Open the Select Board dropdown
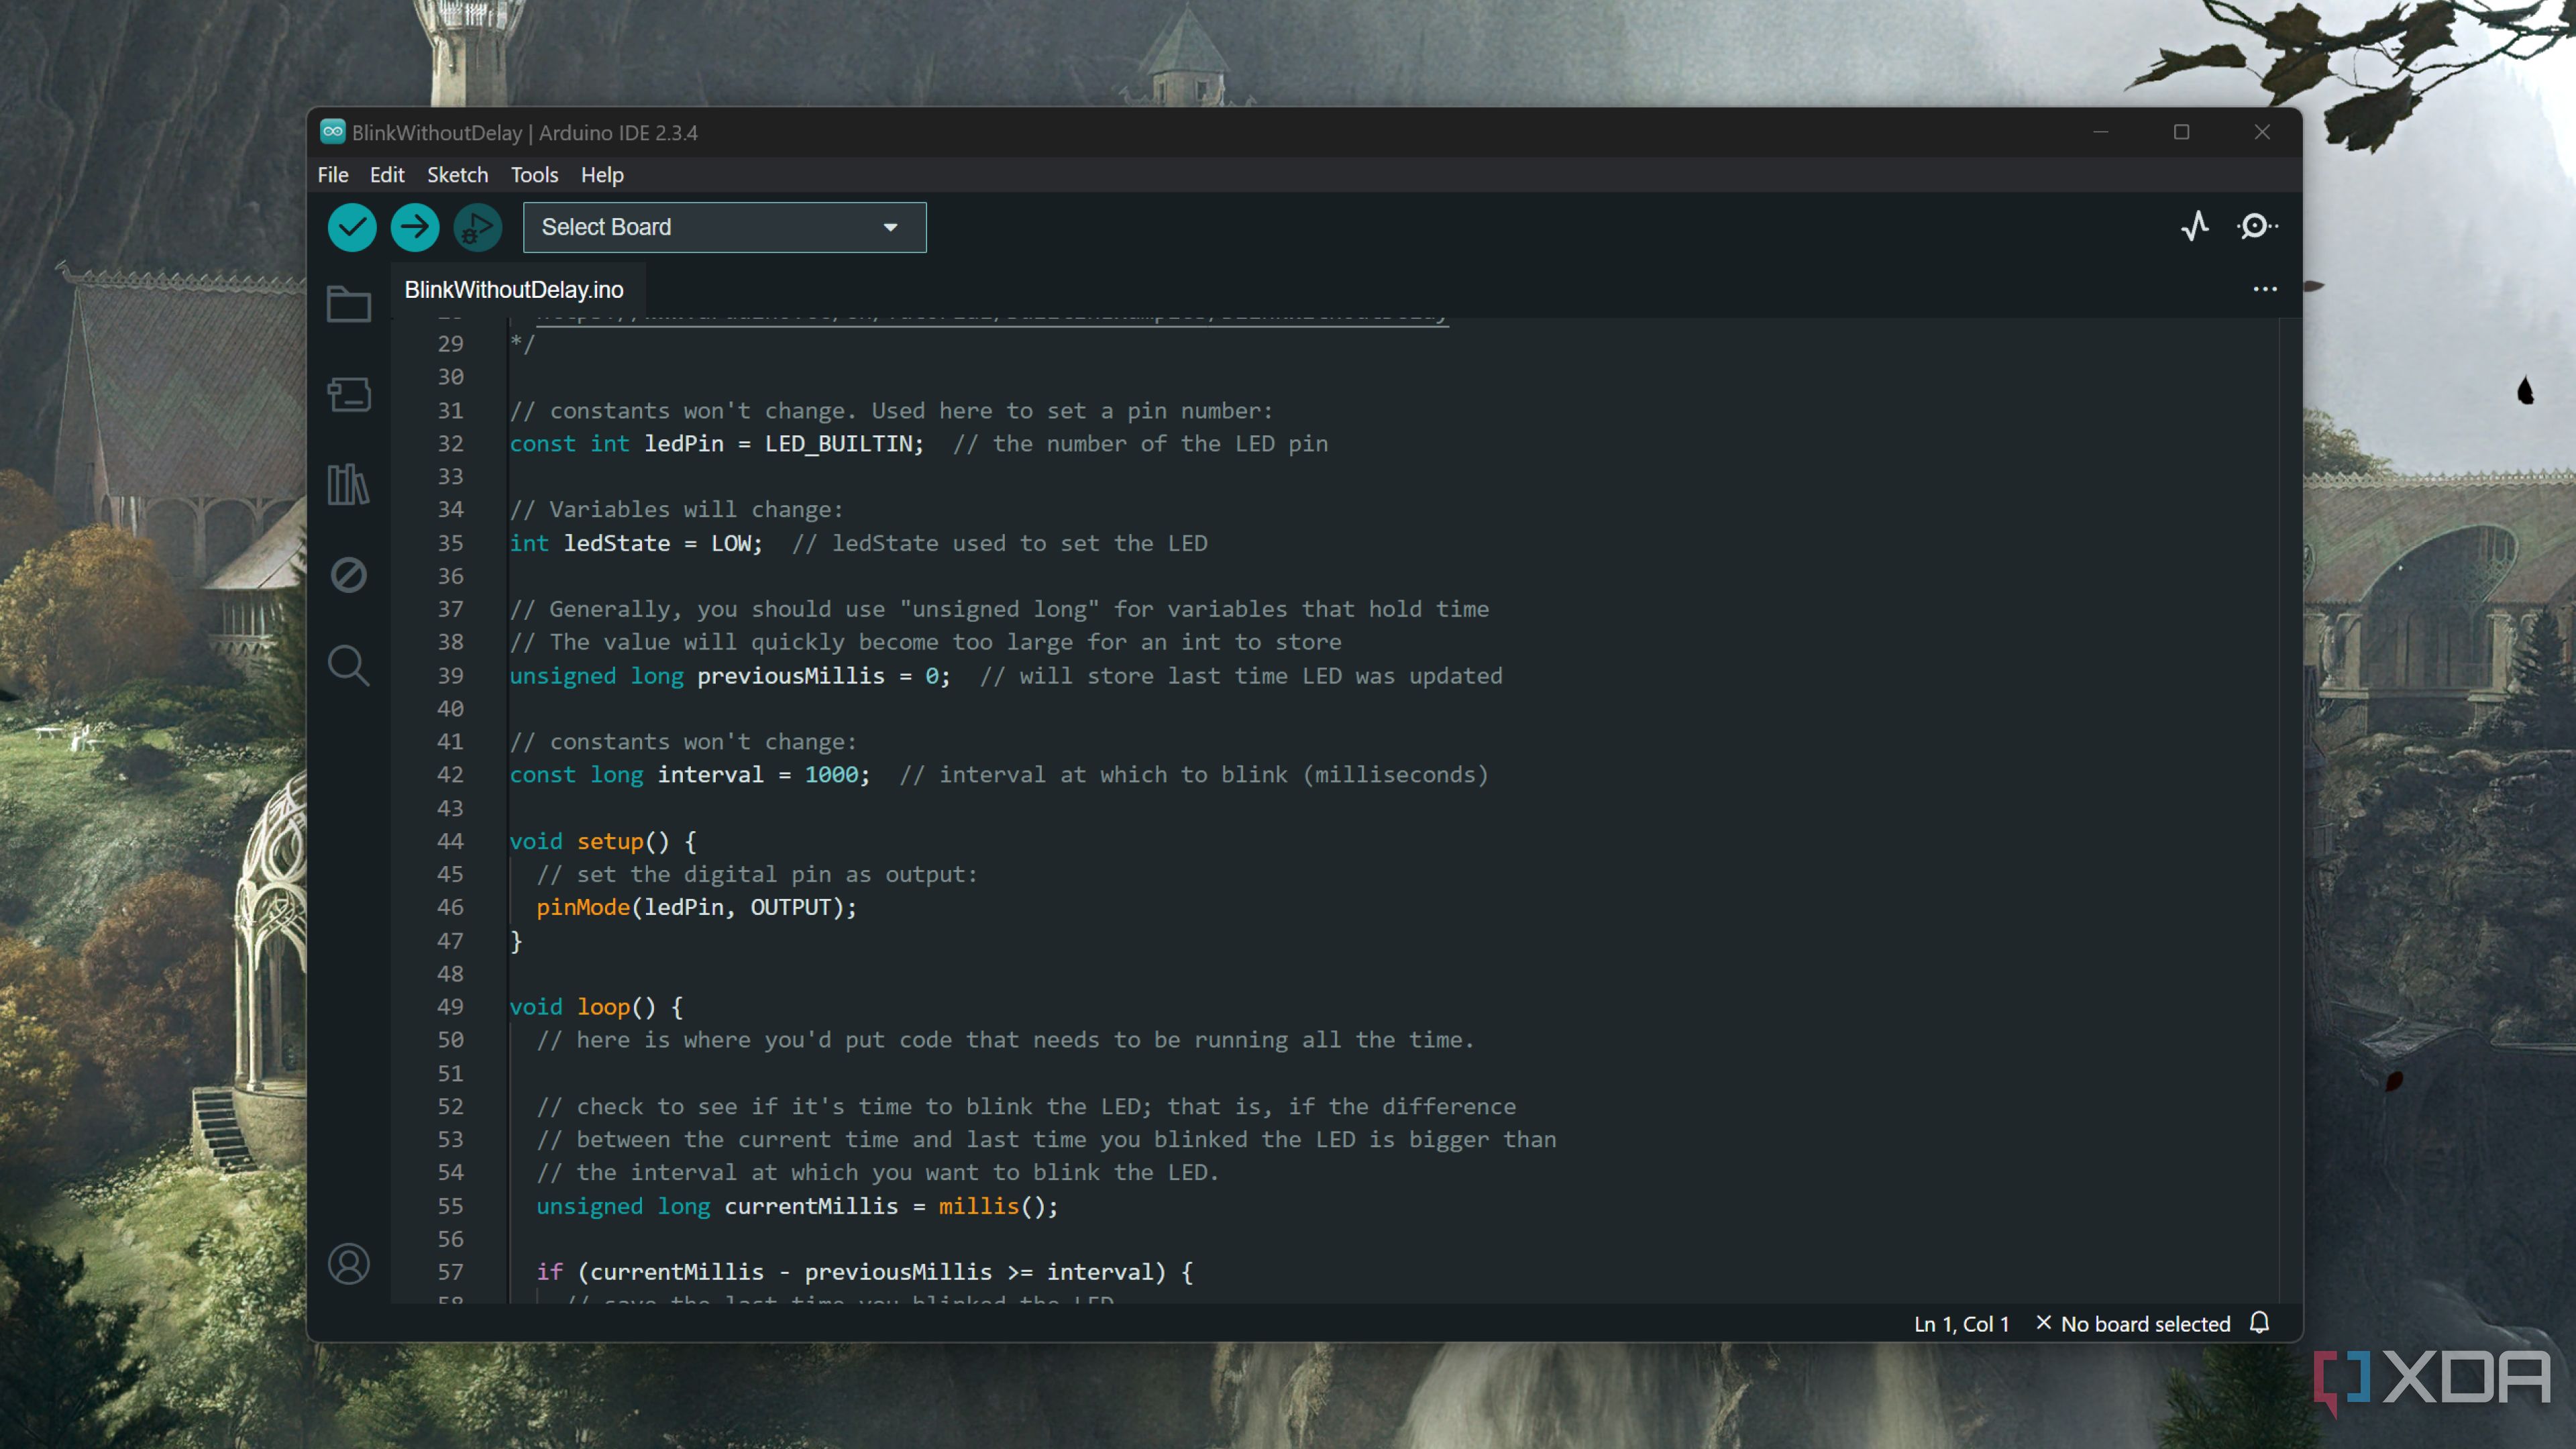2576x1449 pixels. [724, 227]
